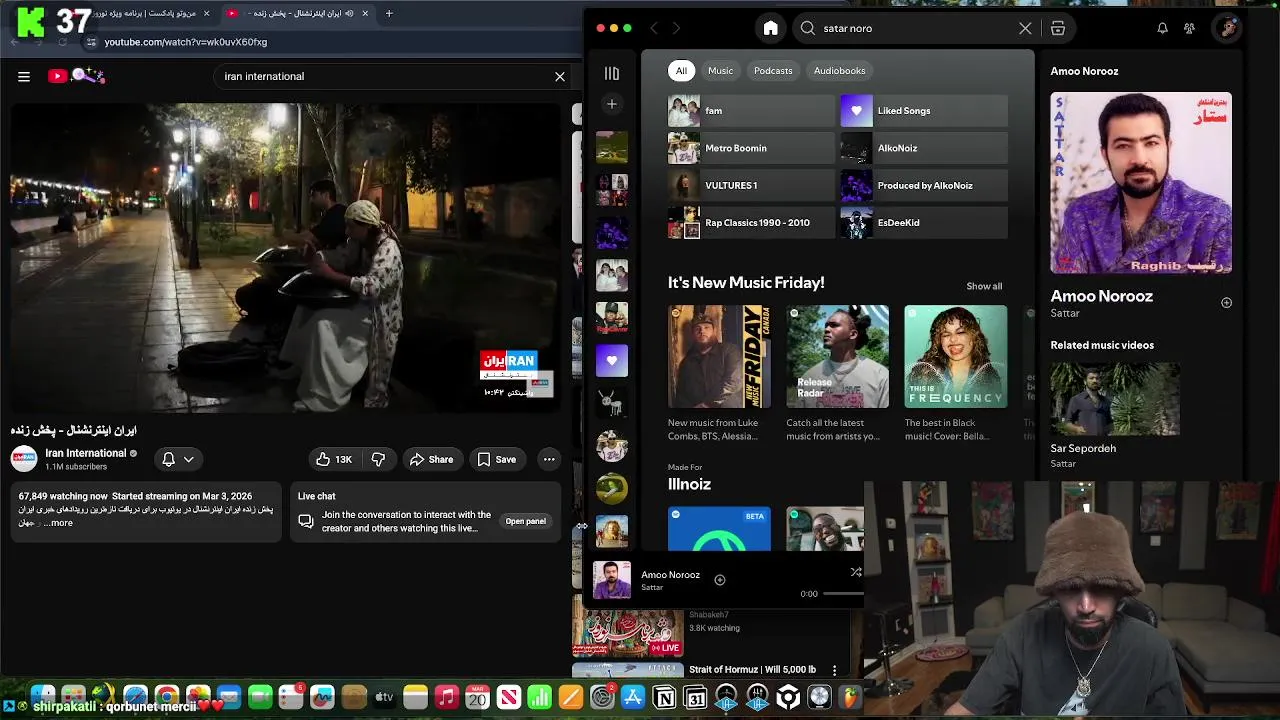The image size is (1280, 720).
Task: Open panel for YouTube live chat
Action: click(526, 521)
